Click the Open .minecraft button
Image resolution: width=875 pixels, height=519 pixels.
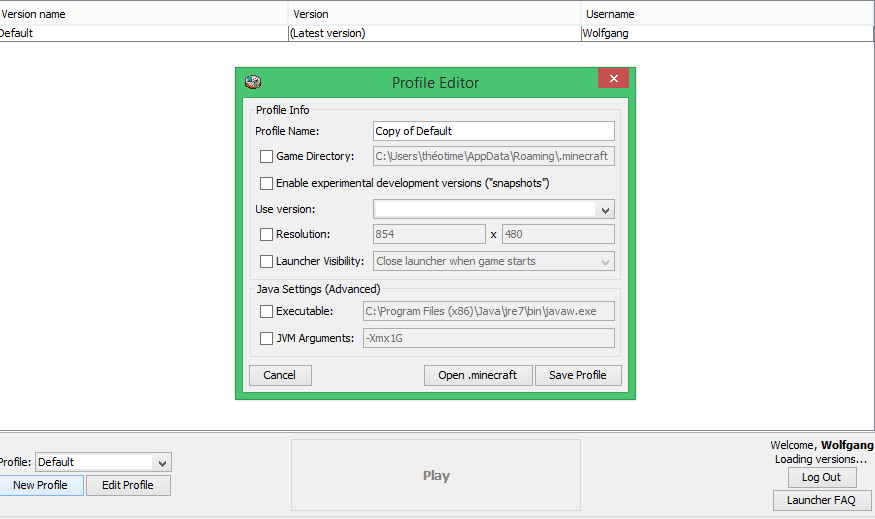[478, 376]
